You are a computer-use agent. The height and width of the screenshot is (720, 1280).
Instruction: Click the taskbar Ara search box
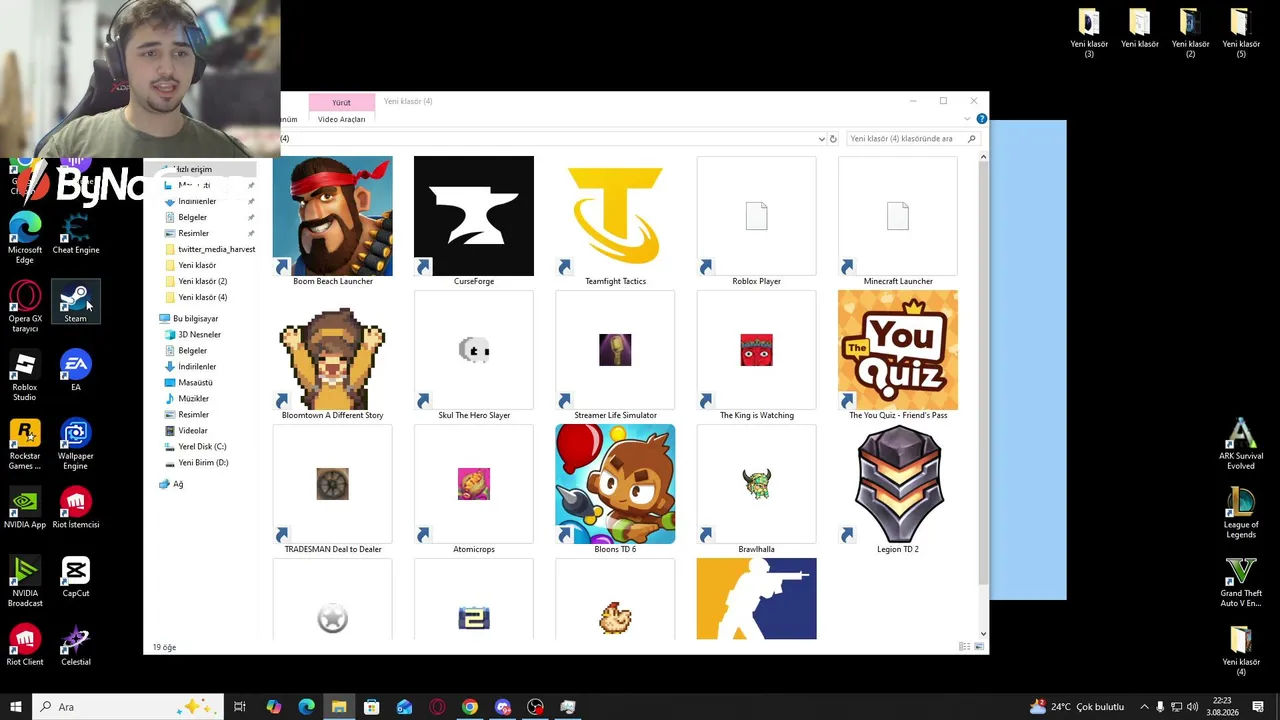[x=130, y=707]
